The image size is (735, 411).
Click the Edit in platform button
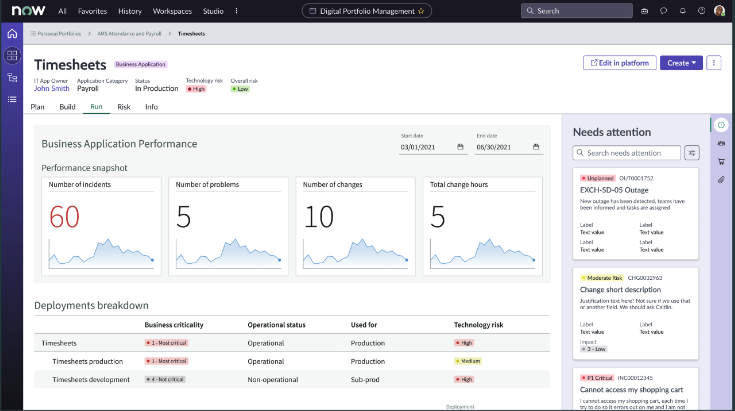pos(619,62)
